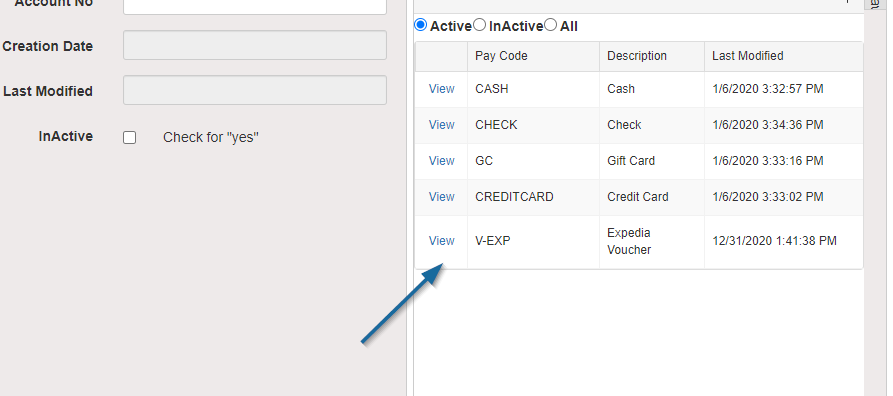Click the GC pay code cell
The width and height of the screenshot is (893, 396).
533,161
